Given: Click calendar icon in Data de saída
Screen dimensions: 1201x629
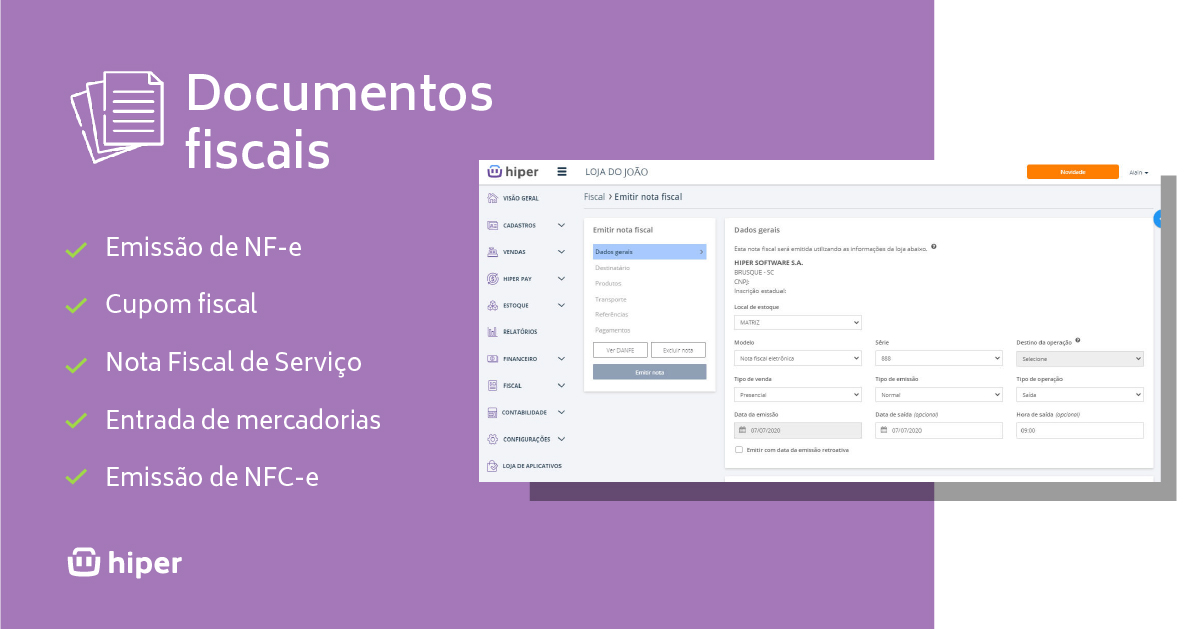Looking at the screenshot, I should pos(883,430).
